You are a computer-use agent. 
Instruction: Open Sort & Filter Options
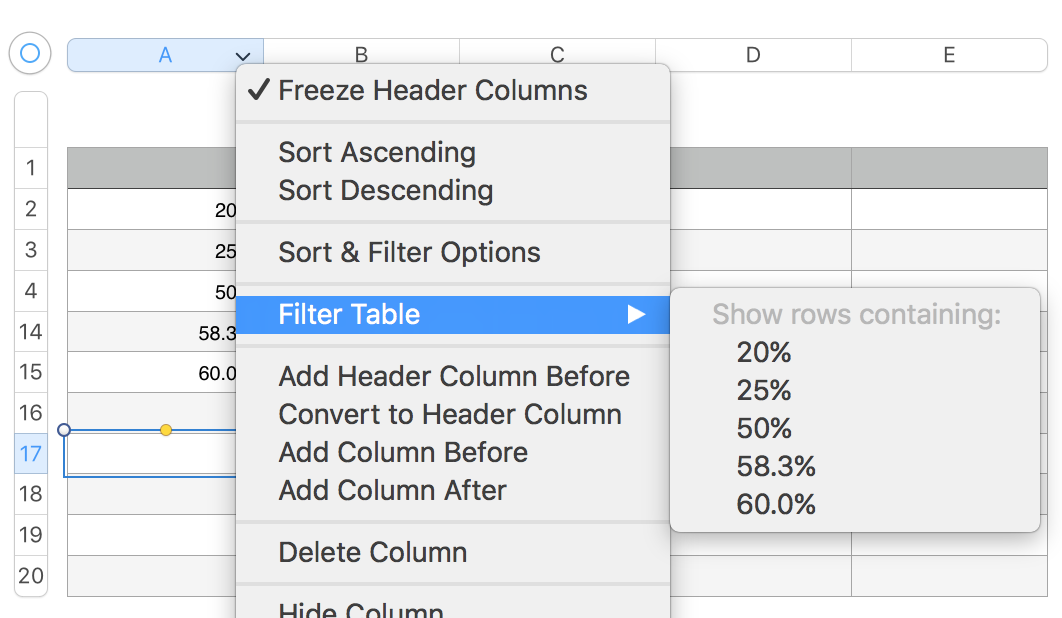(409, 253)
